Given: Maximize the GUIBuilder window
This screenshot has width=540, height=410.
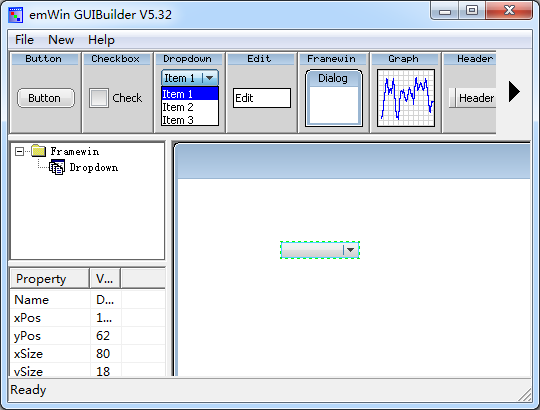Looking at the screenshot, I should [472, 11].
